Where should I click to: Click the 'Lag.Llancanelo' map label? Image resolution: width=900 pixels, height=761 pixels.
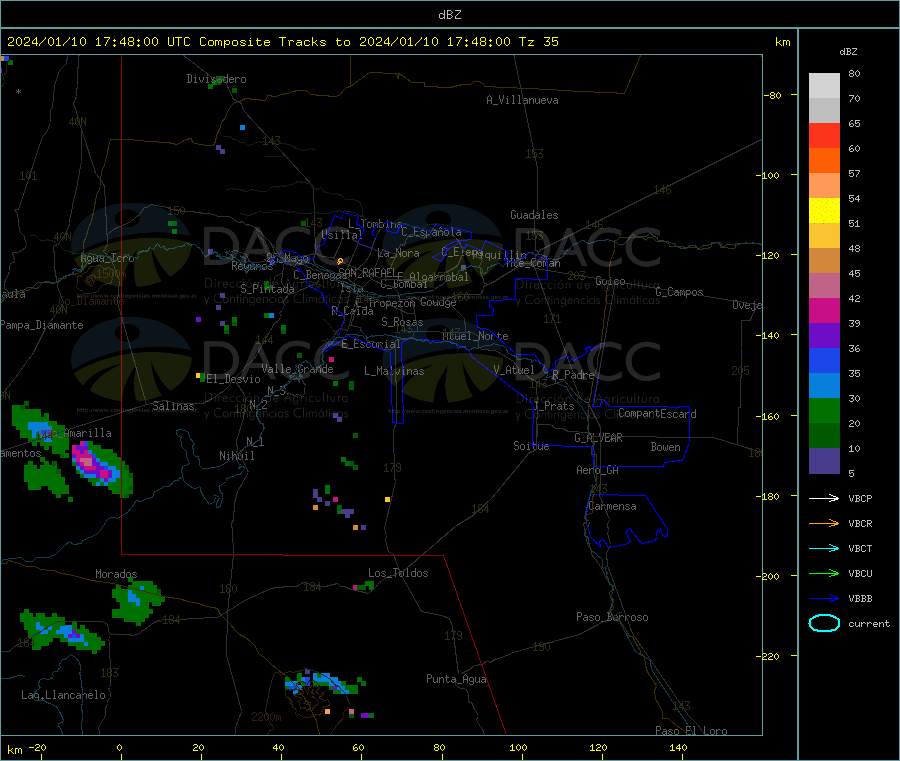[63, 695]
